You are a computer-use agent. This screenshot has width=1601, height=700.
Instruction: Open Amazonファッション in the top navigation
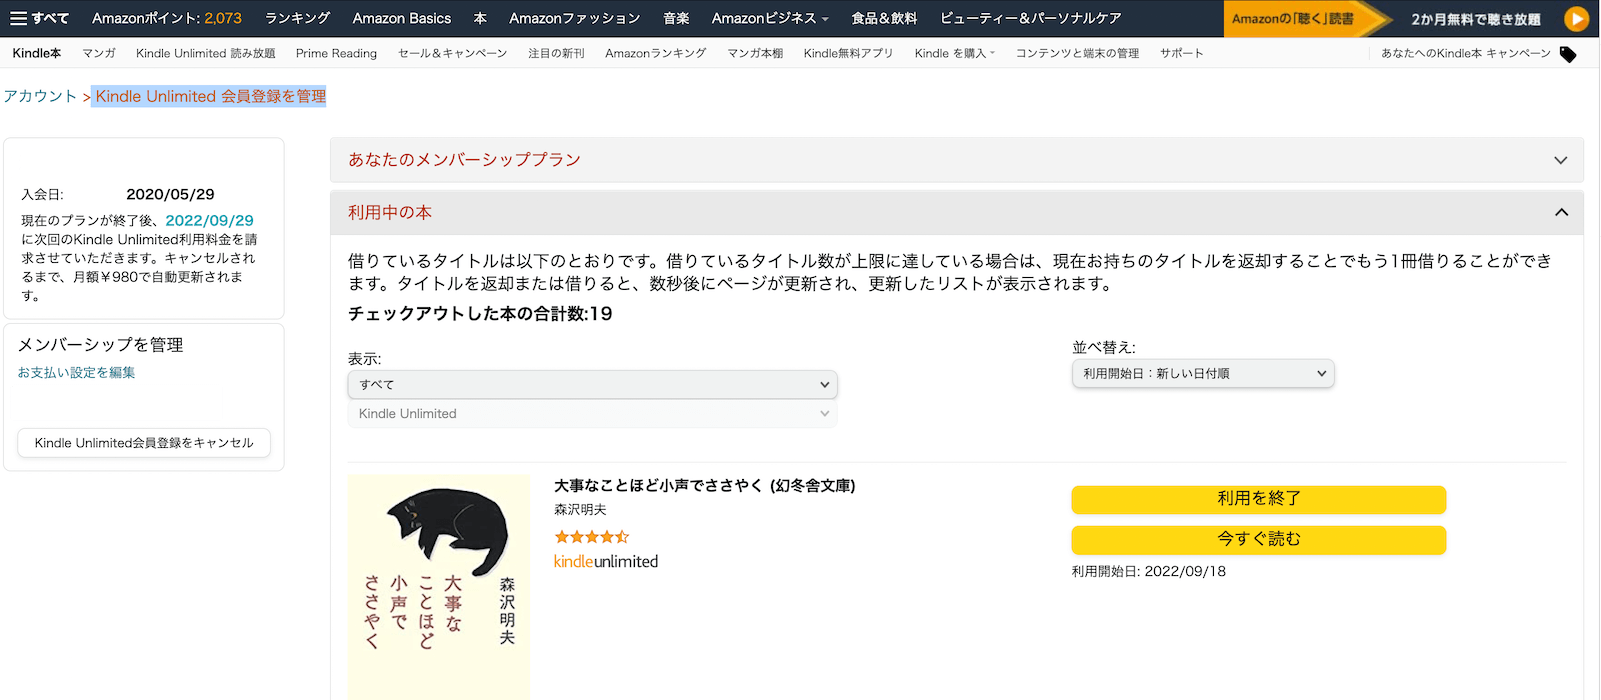tap(574, 18)
